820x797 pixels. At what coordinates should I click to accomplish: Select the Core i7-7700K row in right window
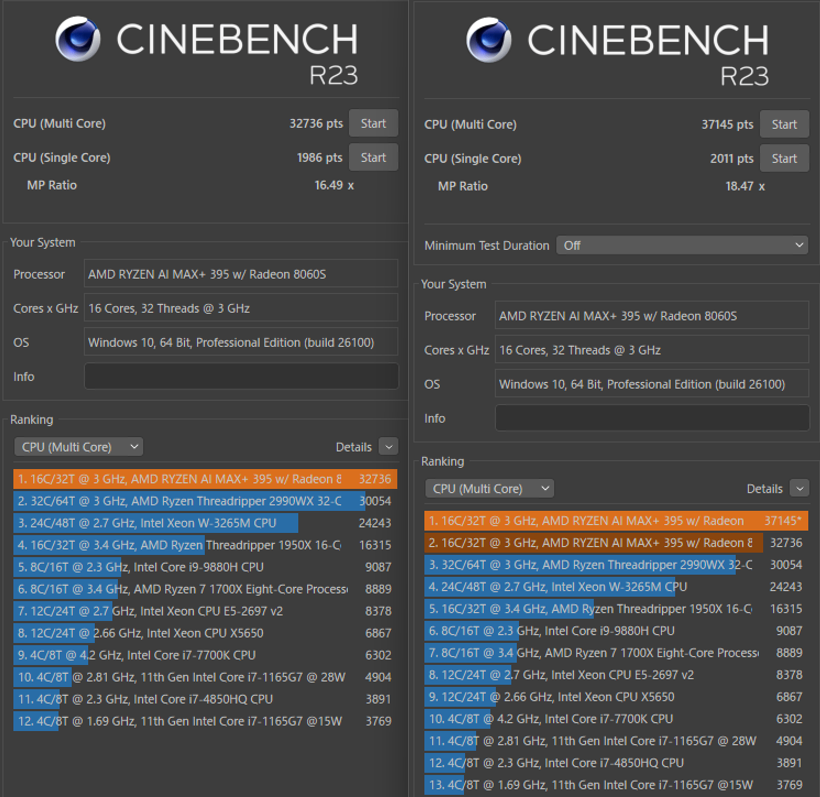coord(616,719)
